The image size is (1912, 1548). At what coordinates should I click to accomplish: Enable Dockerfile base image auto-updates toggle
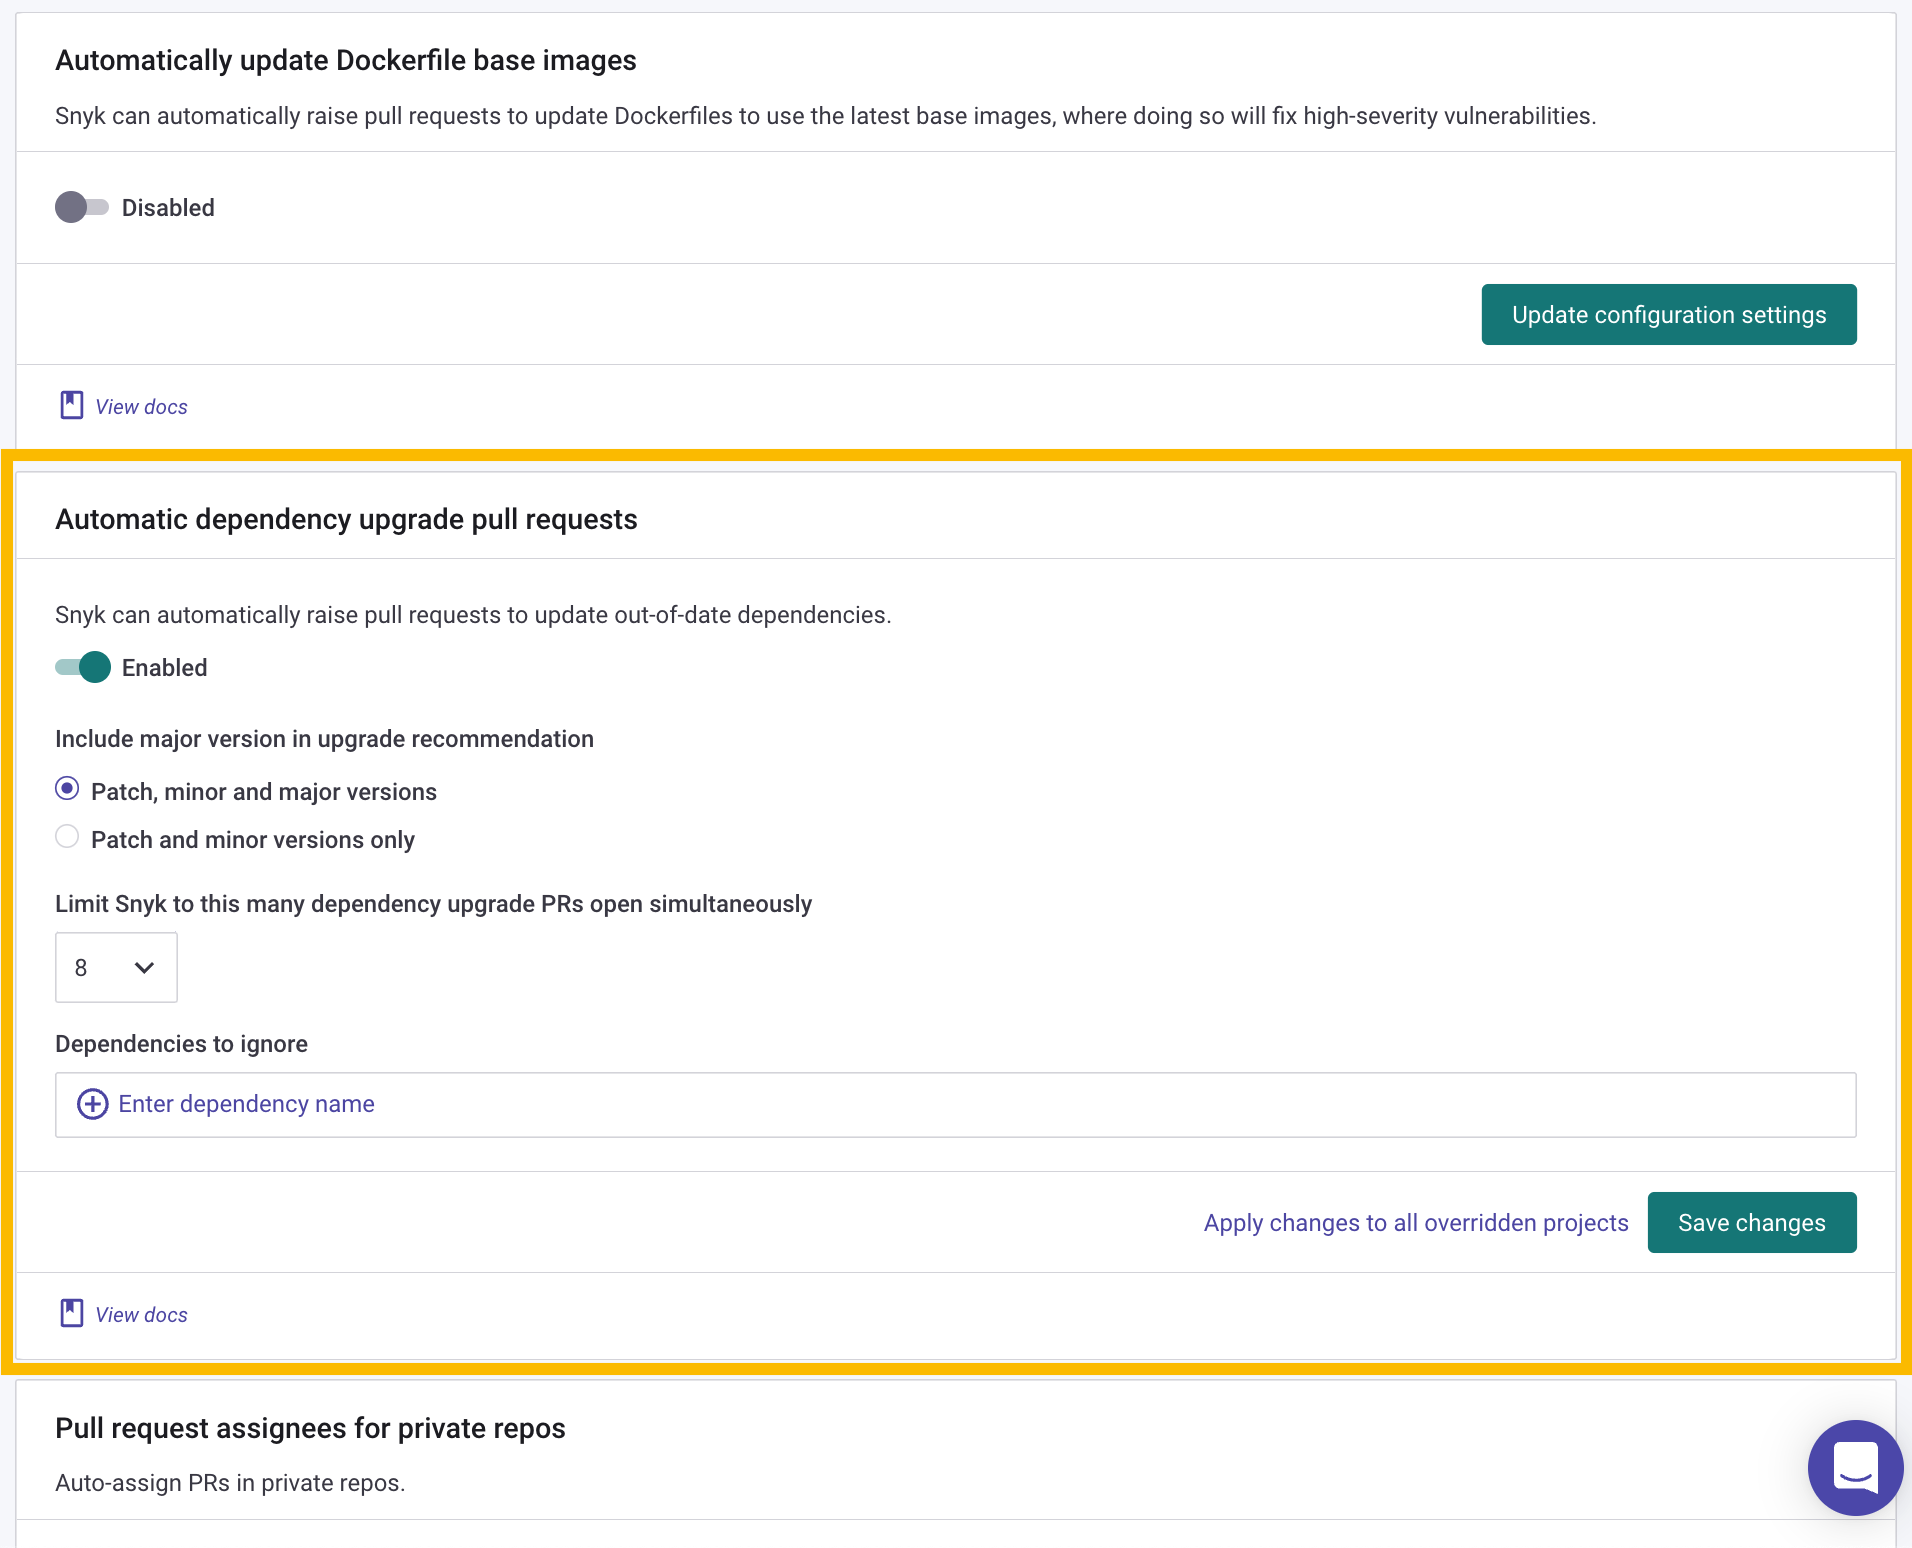82,207
